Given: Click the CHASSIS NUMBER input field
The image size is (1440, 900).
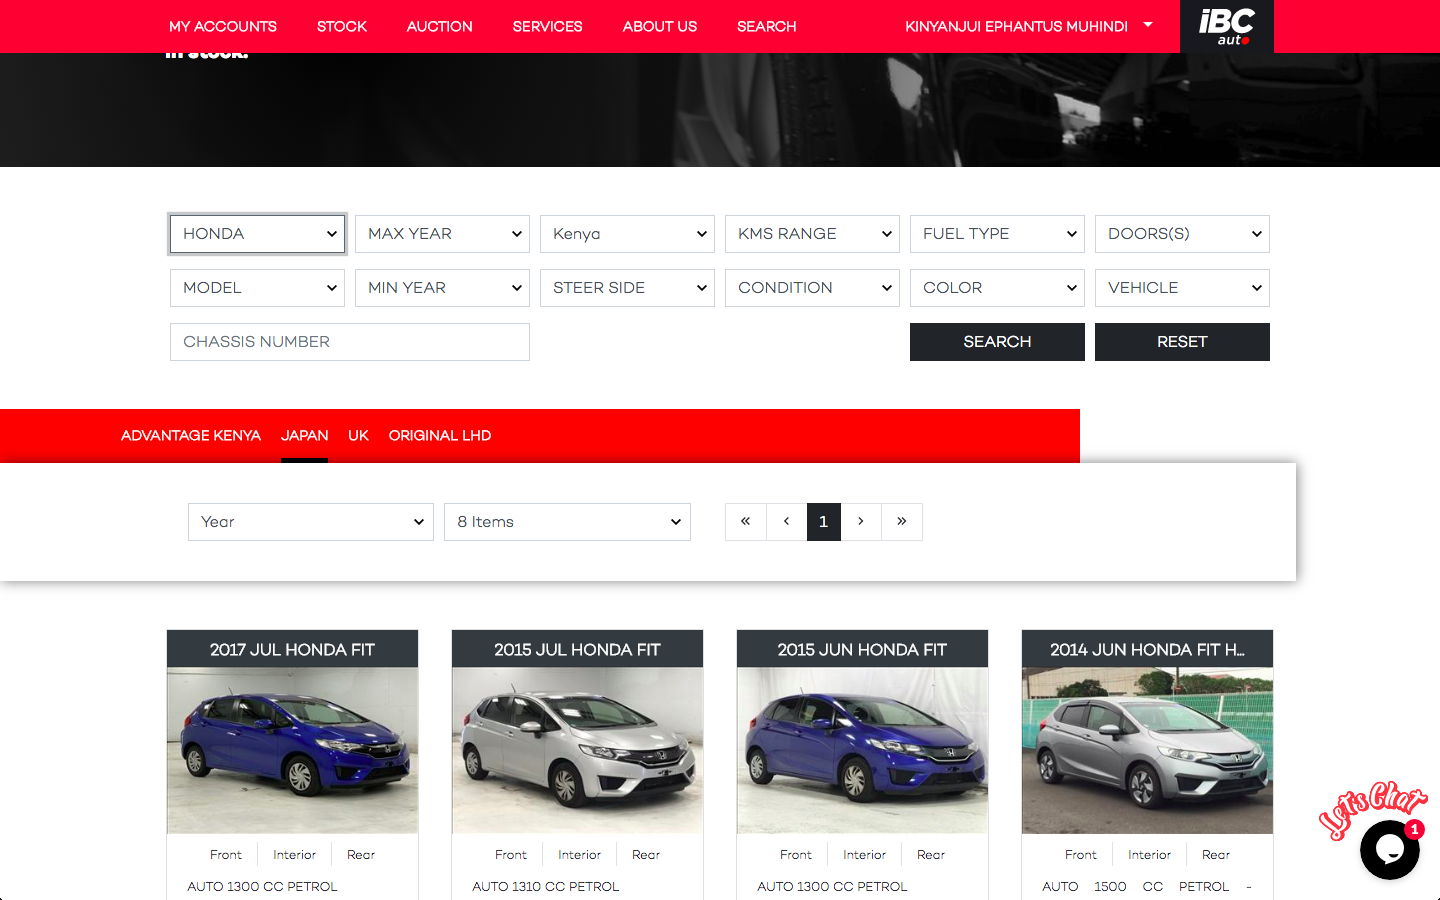Looking at the screenshot, I should [350, 342].
